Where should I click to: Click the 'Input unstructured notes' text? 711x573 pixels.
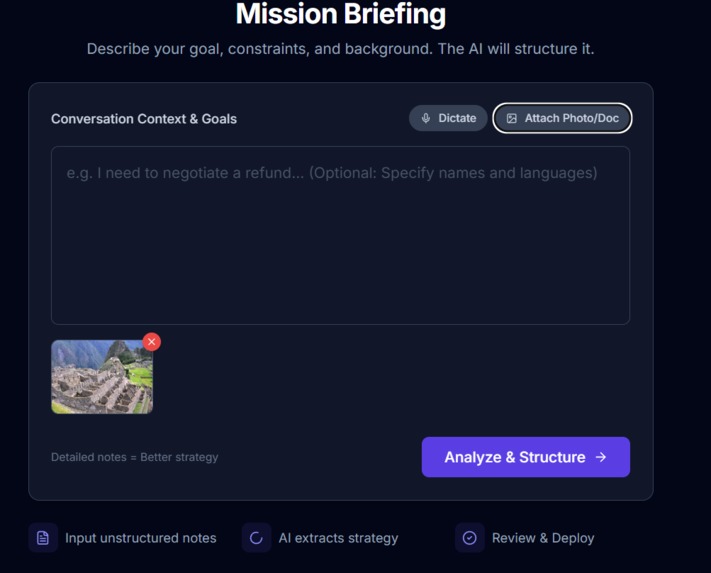141,538
